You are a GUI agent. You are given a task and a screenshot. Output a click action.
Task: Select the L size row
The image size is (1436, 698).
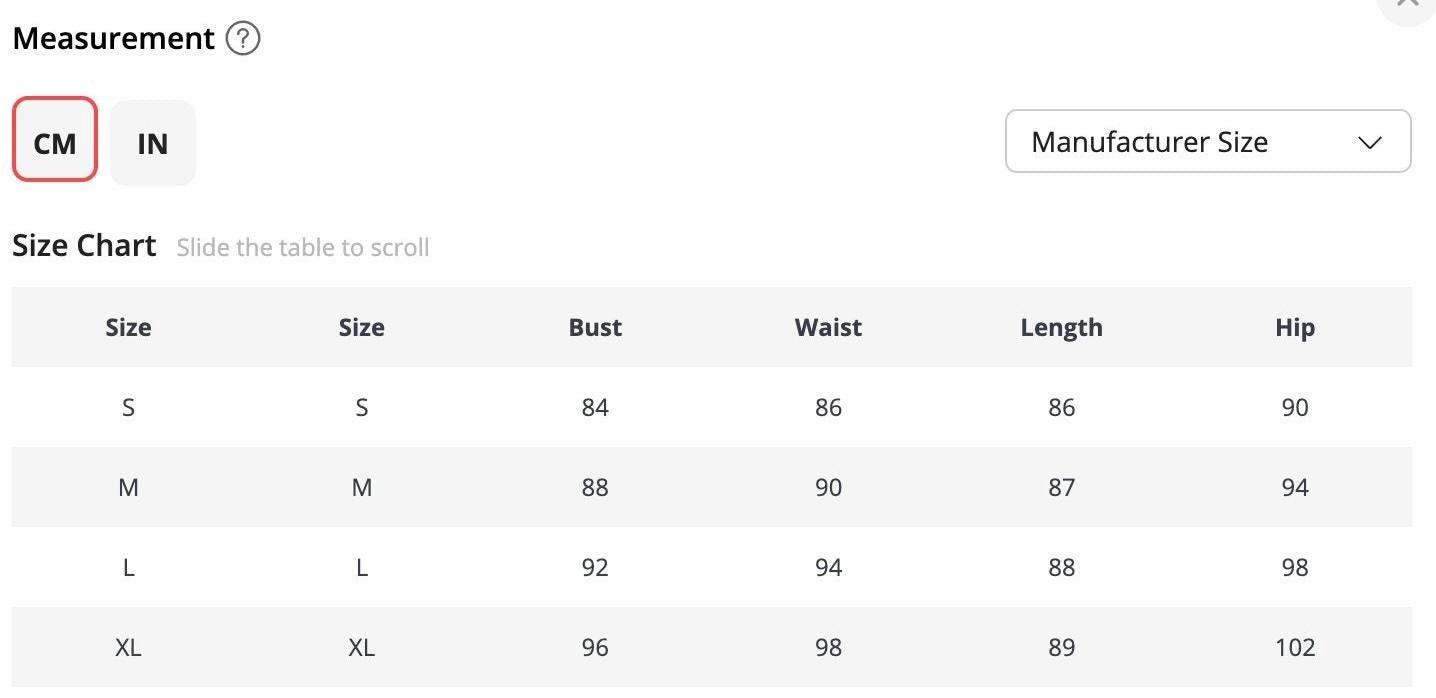[x=128, y=567]
